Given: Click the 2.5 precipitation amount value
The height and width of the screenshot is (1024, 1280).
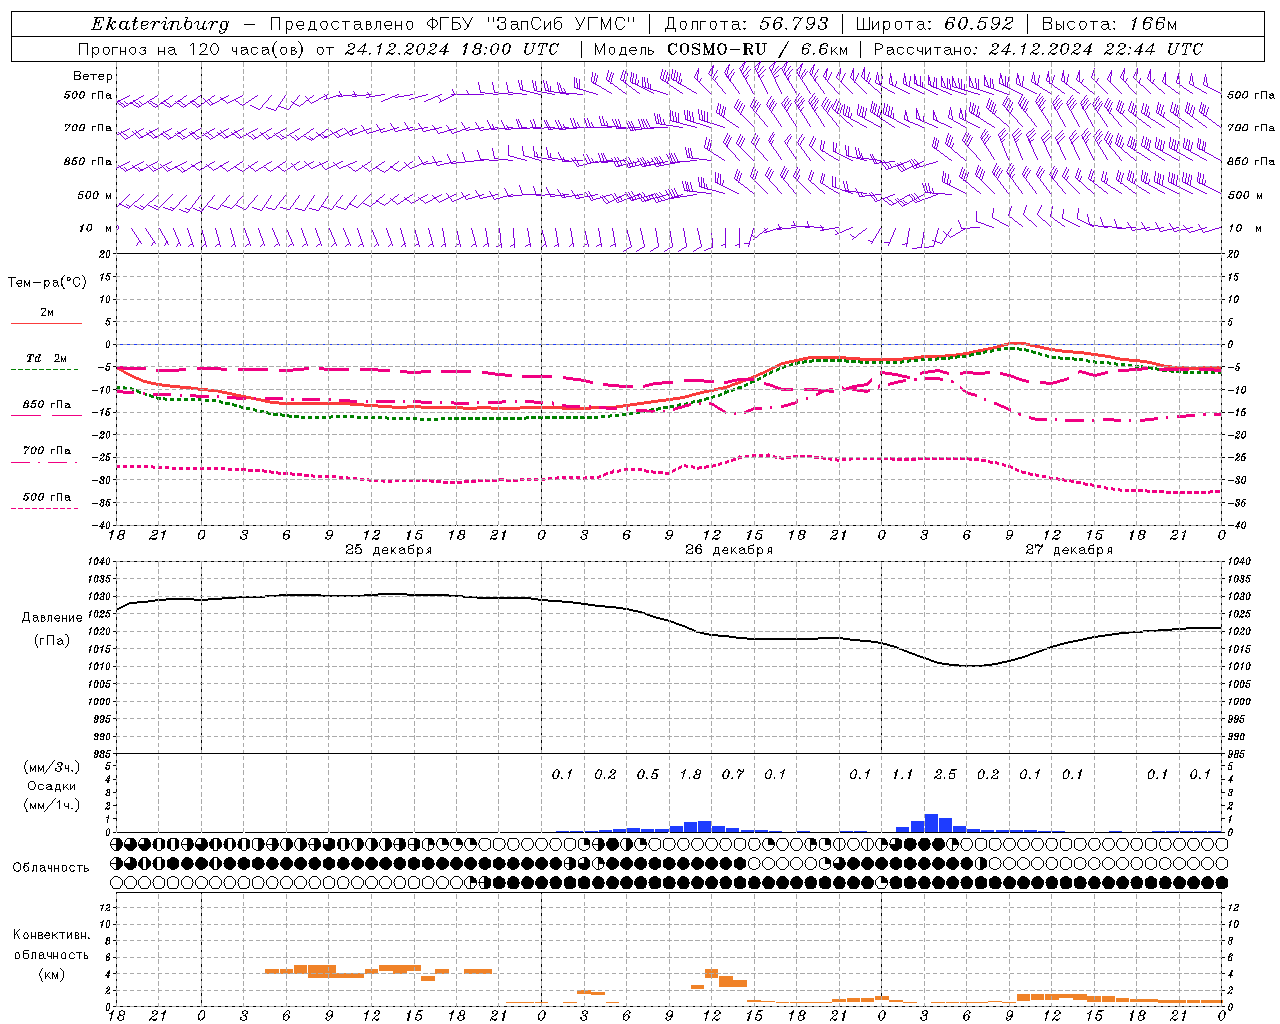Looking at the screenshot, I should point(945,775).
